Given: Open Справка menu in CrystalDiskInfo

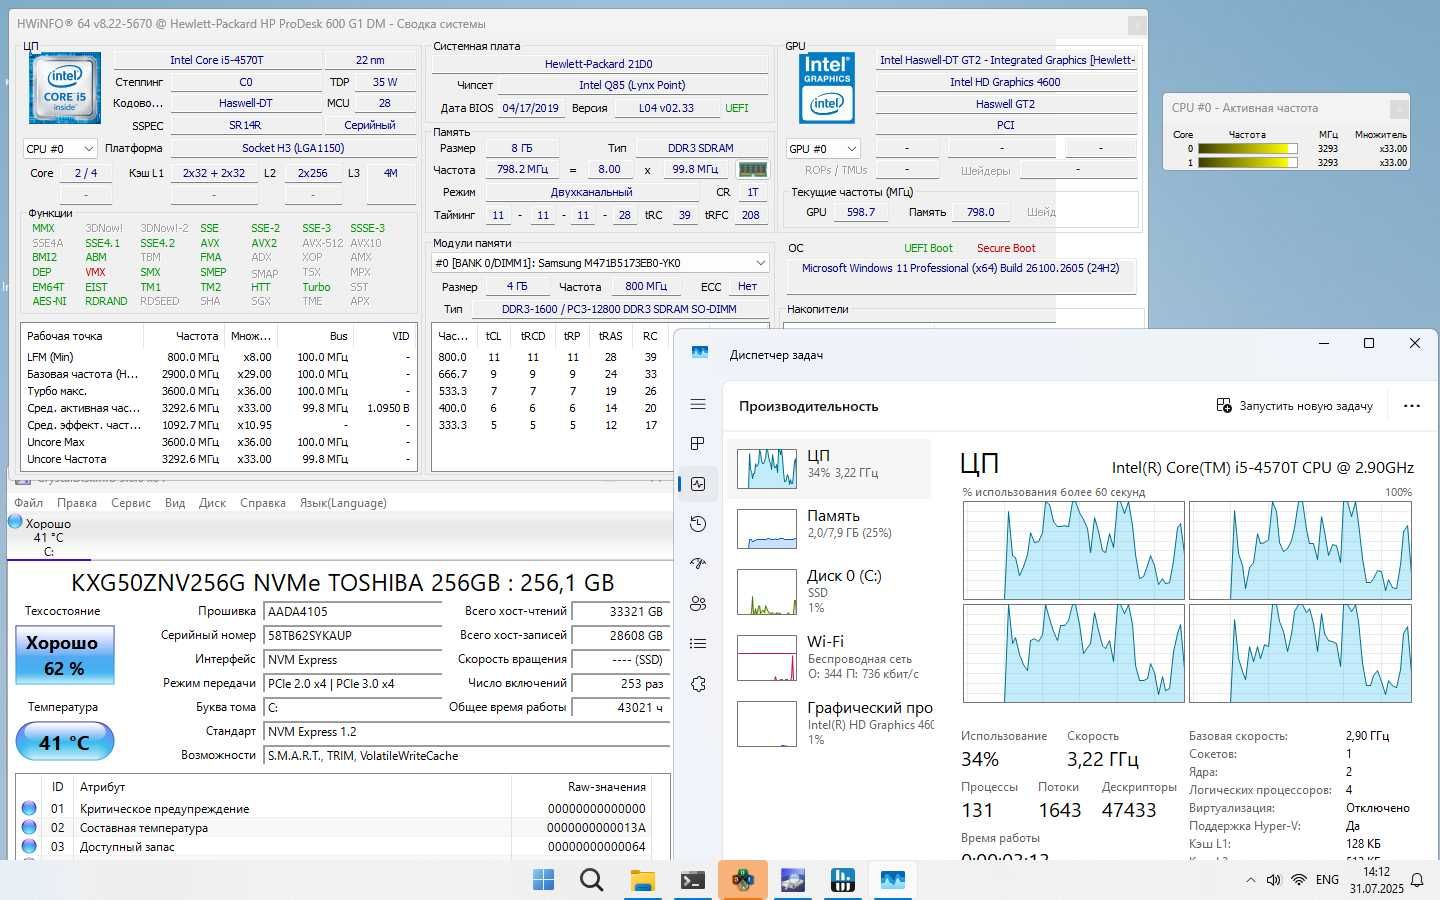Looking at the screenshot, I should tap(263, 503).
